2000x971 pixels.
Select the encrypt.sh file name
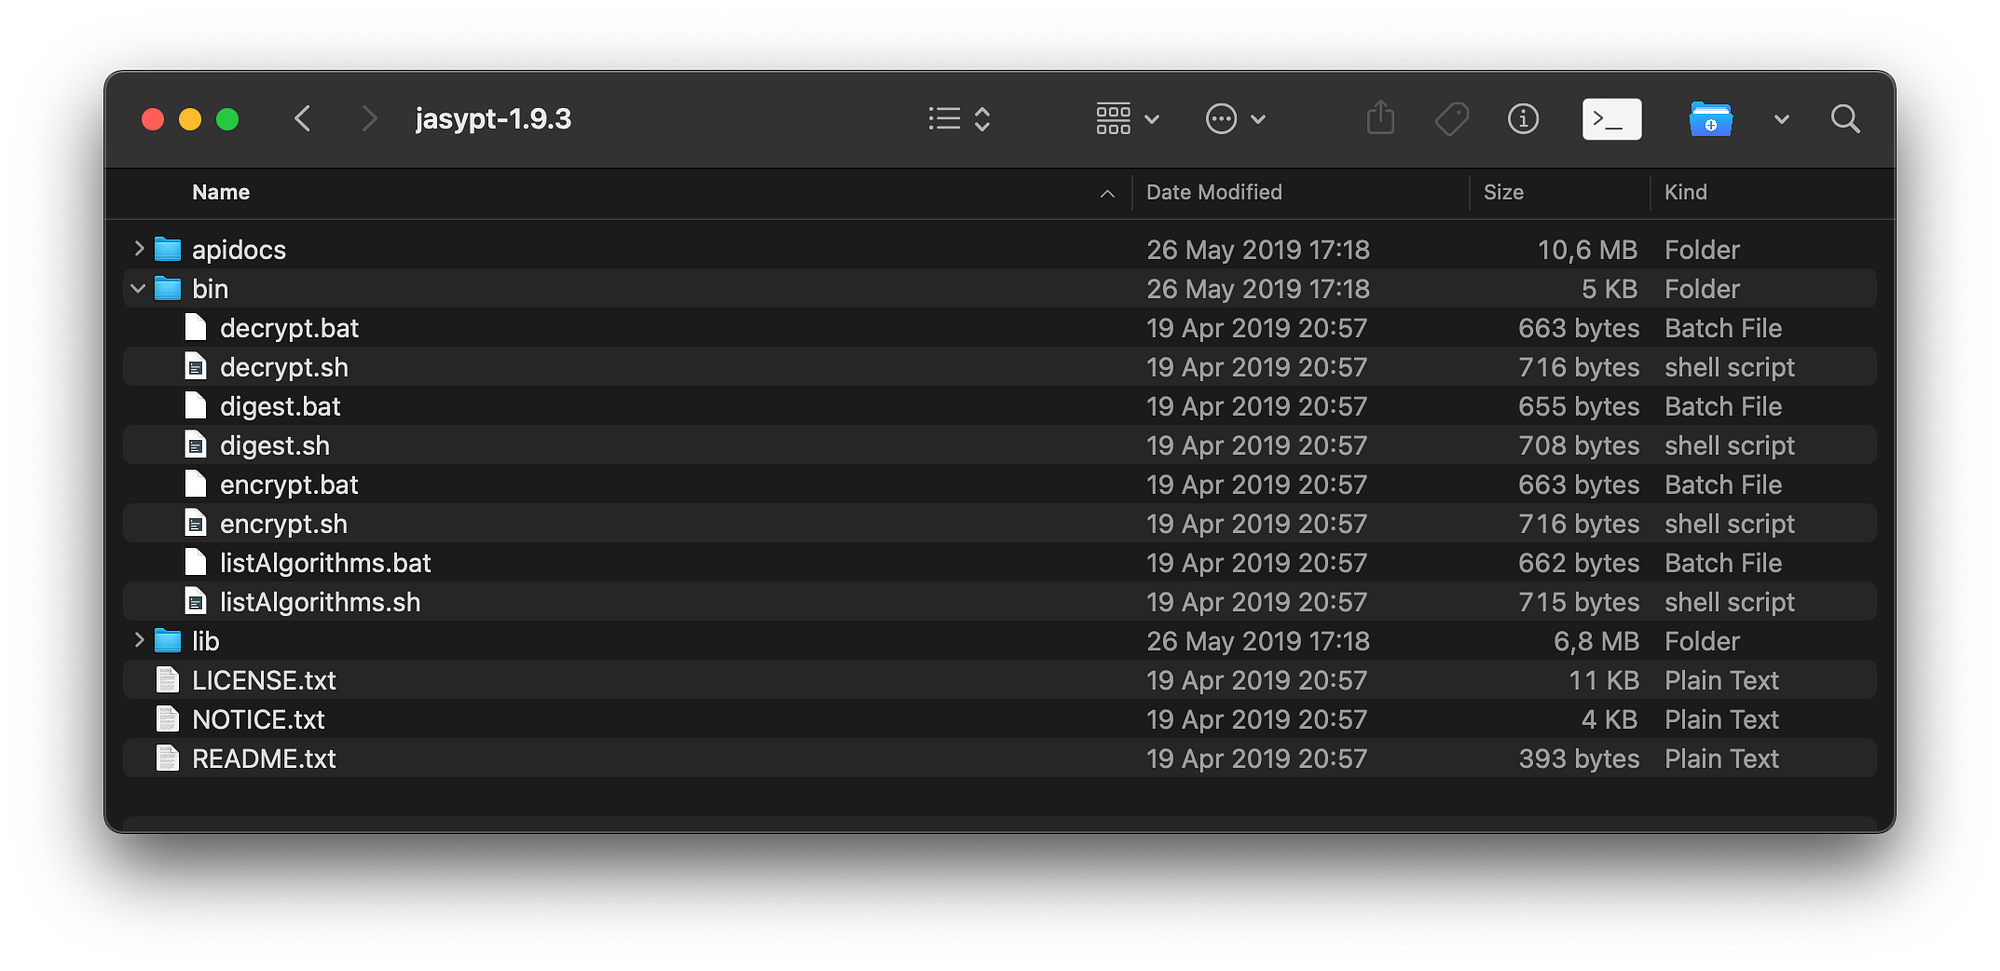click(284, 524)
